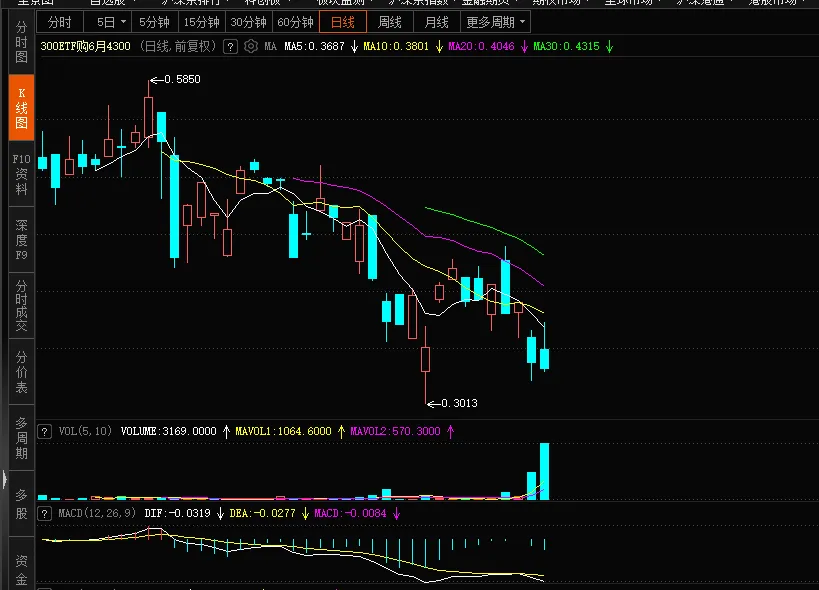Click DEA:-0.0277 value label

tap(262, 513)
